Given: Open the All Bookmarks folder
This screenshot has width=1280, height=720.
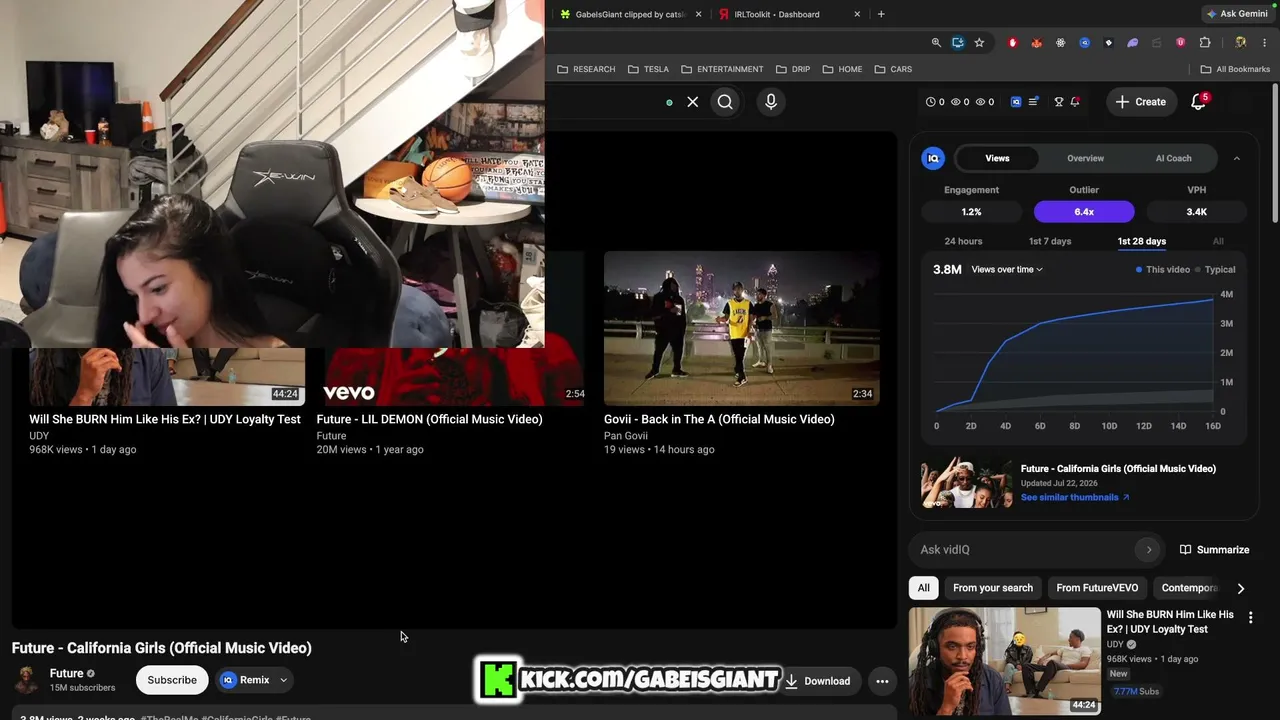Looking at the screenshot, I should tap(1235, 69).
